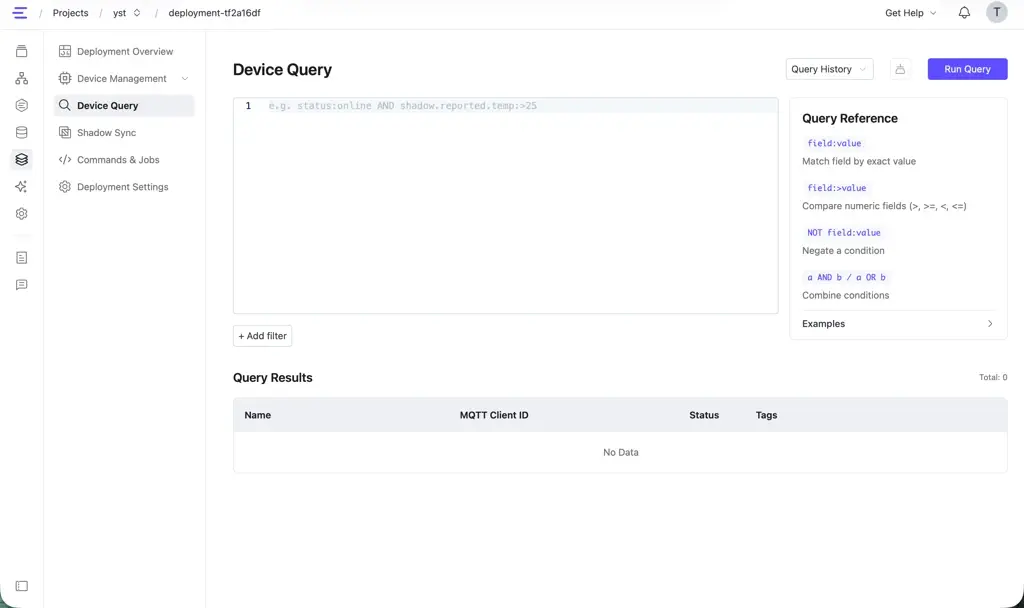This screenshot has width=1024, height=608.
Task: Click the MQTT Client ID column header
Action: coord(494,415)
